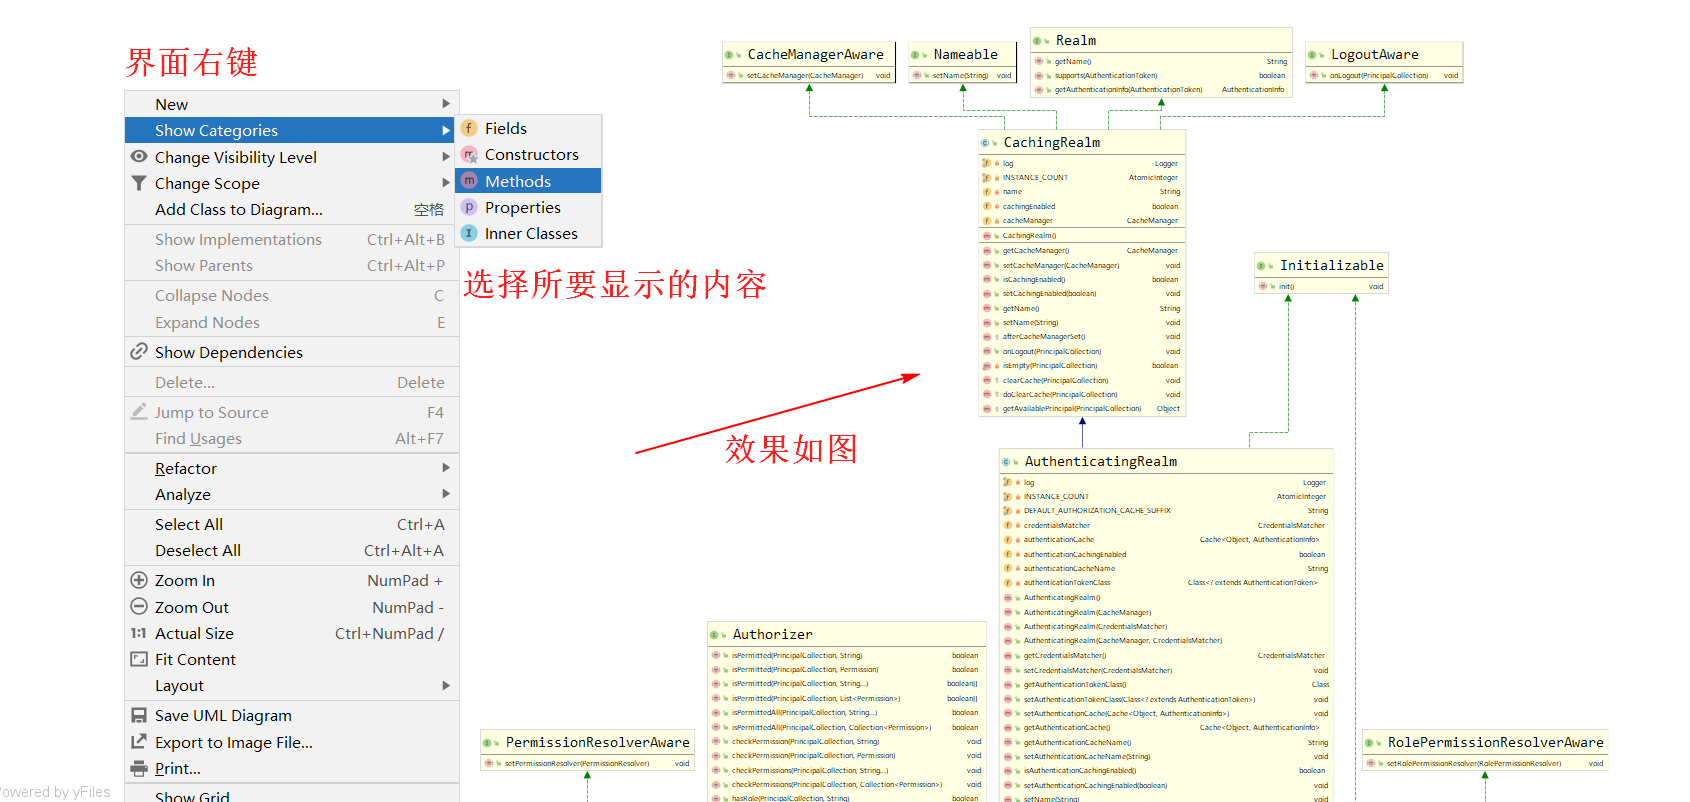1690x802 pixels.
Task: Click the Zoom In plus icon
Action: click(139, 580)
